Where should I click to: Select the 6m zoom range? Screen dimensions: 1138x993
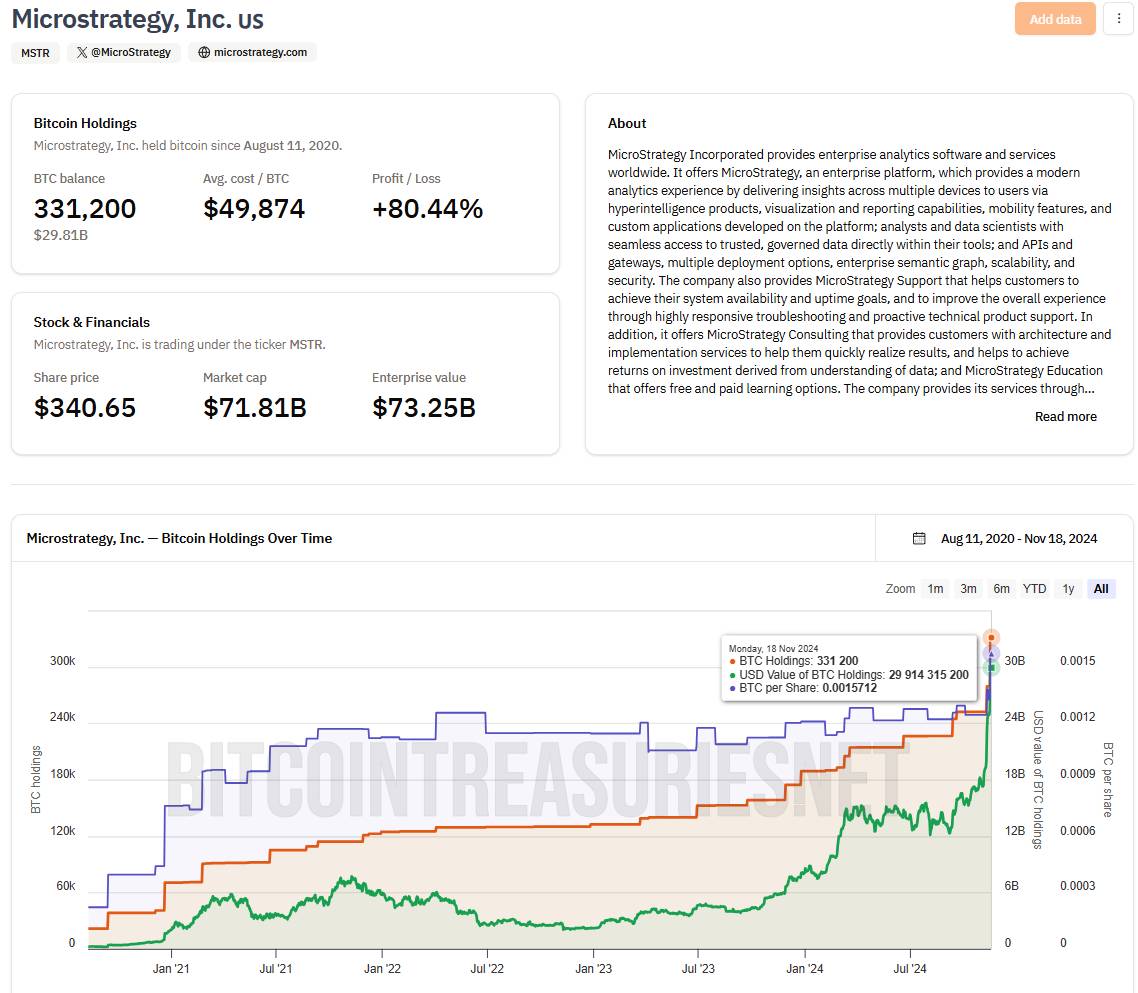pyautogui.click(x=1002, y=589)
